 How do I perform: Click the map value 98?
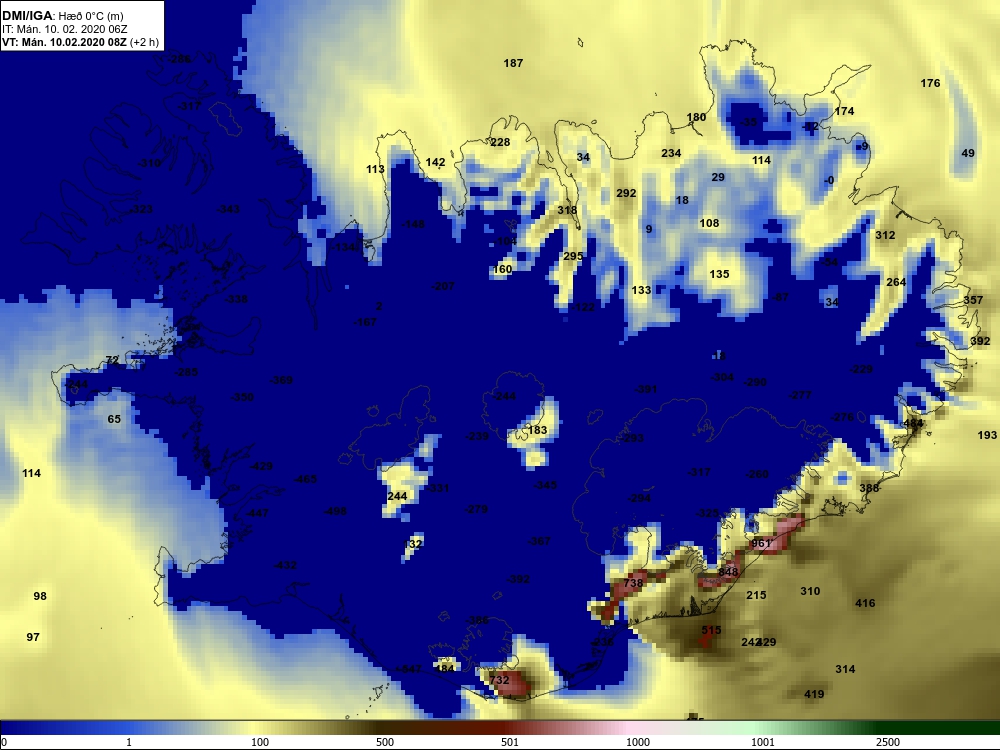click(40, 596)
